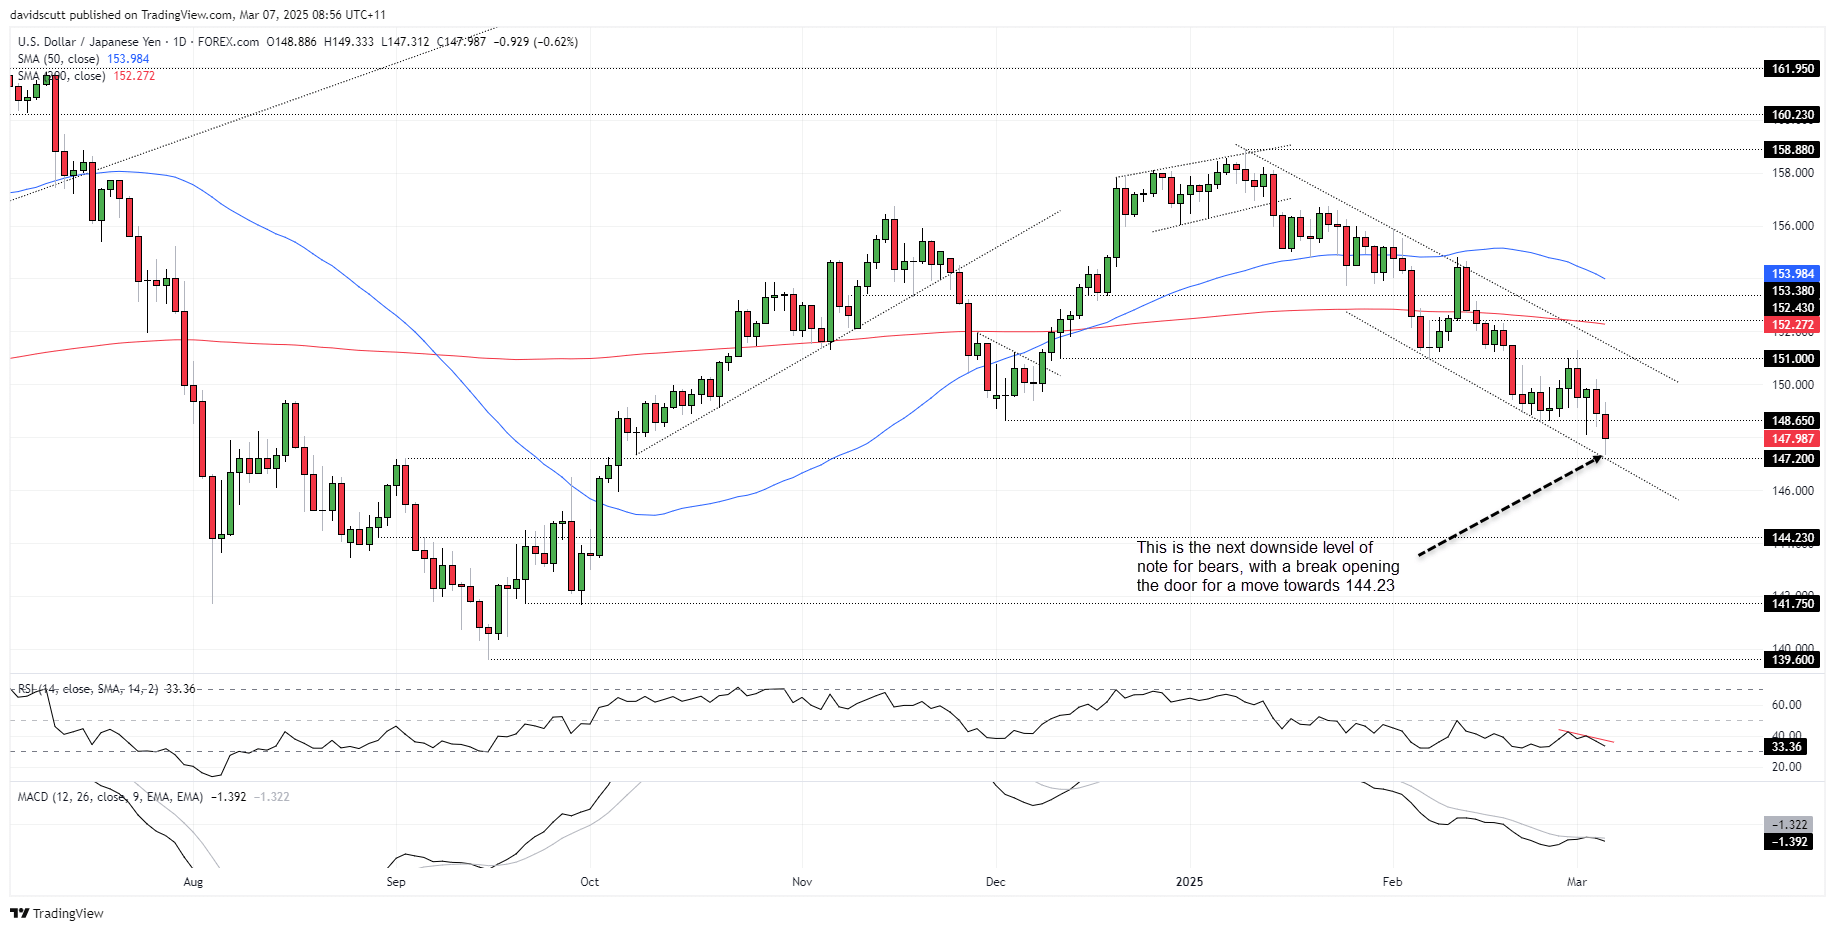The image size is (1835, 931).
Task: Click the red 152.272 SMA price tag
Action: (1792, 325)
